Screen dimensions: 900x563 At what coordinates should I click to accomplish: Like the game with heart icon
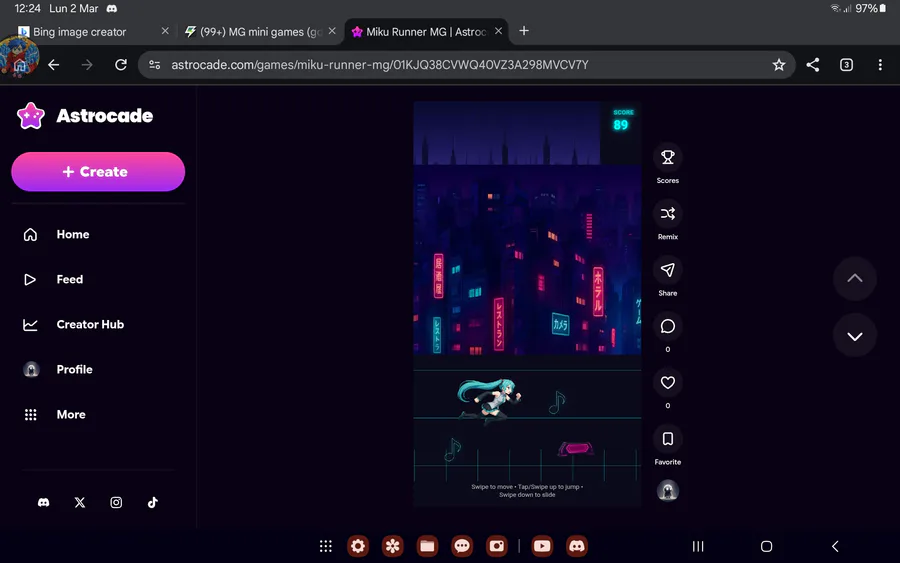point(668,382)
